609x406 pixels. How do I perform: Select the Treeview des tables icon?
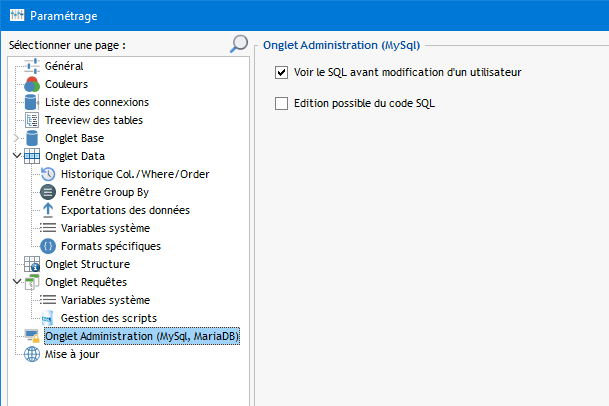coord(32,120)
